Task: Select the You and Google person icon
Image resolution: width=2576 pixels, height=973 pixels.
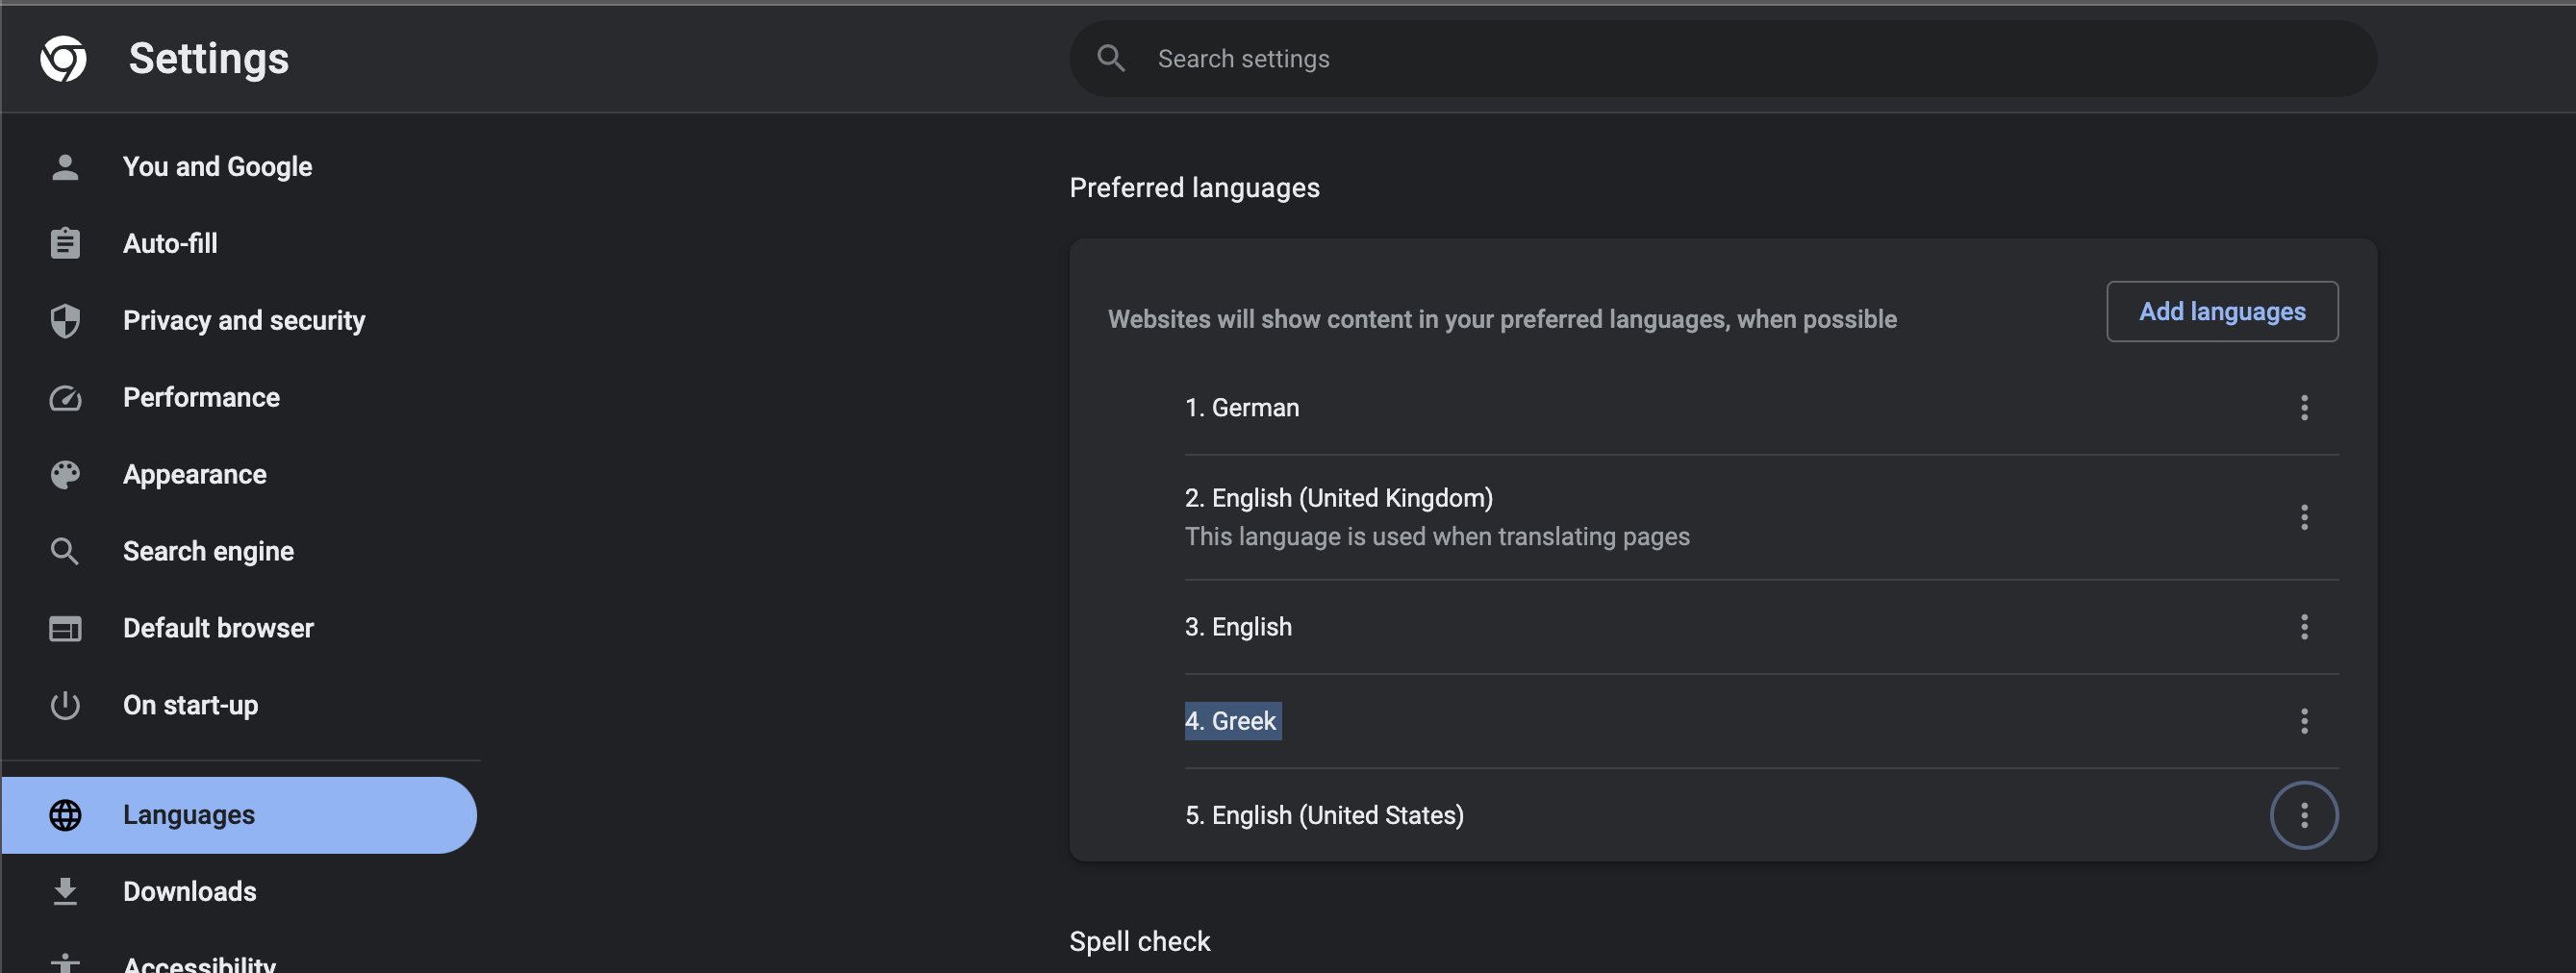Action: click(64, 166)
